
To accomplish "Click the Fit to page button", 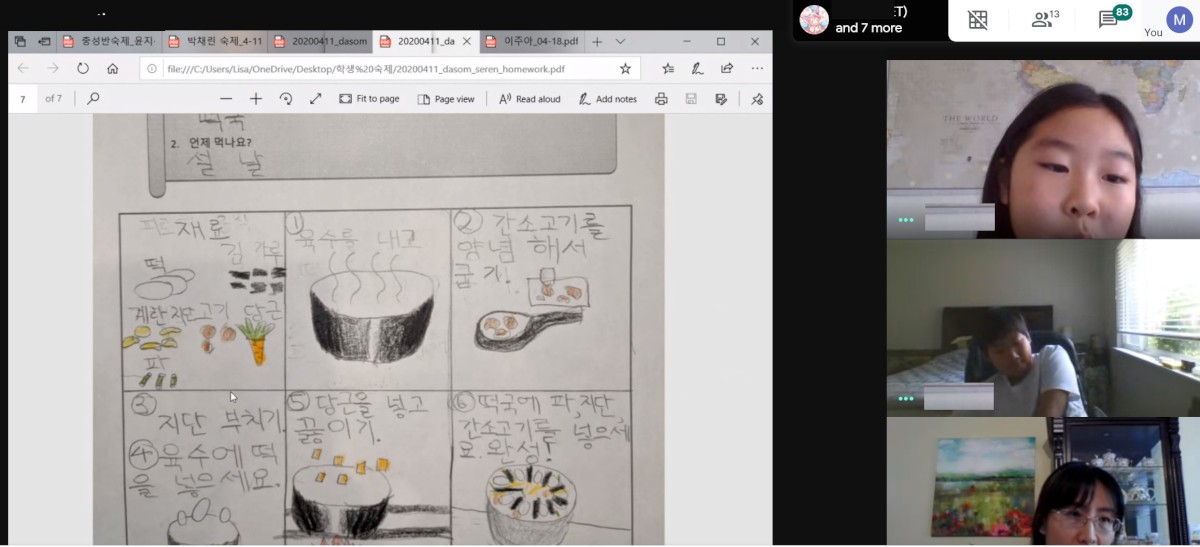I will tap(369, 99).
